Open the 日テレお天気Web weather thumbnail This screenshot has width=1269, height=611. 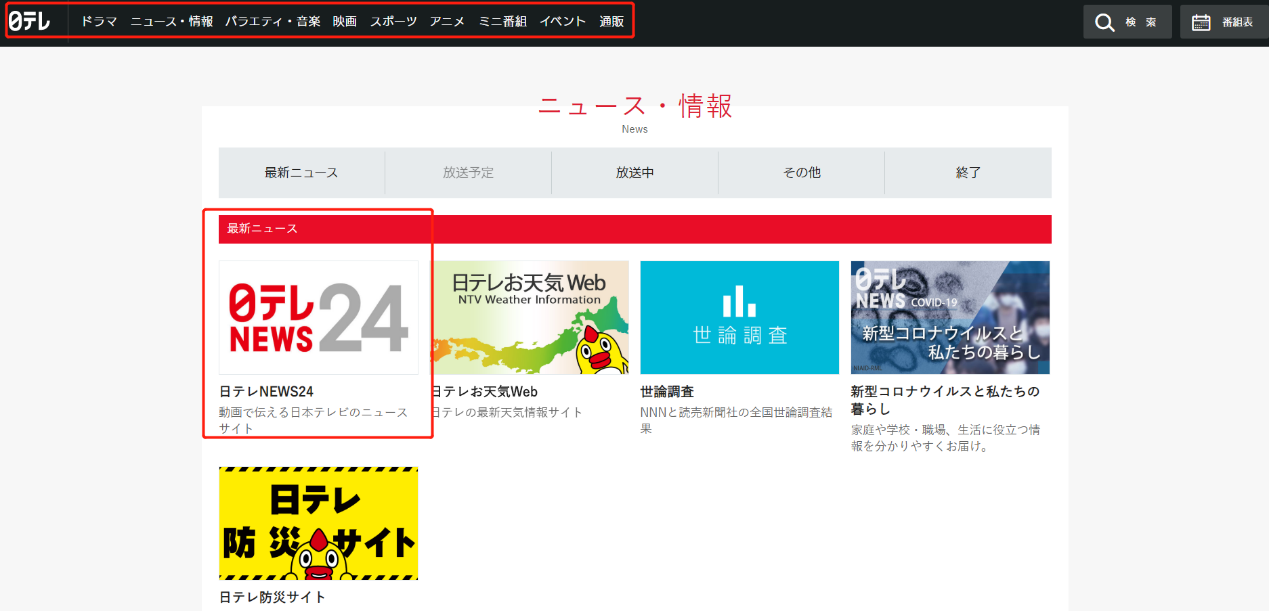[x=530, y=318]
